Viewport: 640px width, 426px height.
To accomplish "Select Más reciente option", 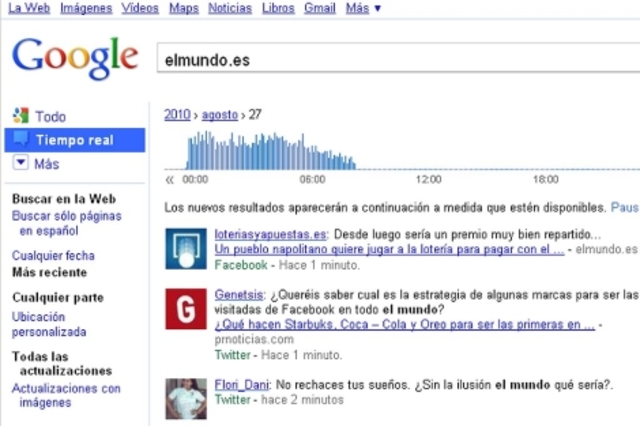I will (49, 272).
